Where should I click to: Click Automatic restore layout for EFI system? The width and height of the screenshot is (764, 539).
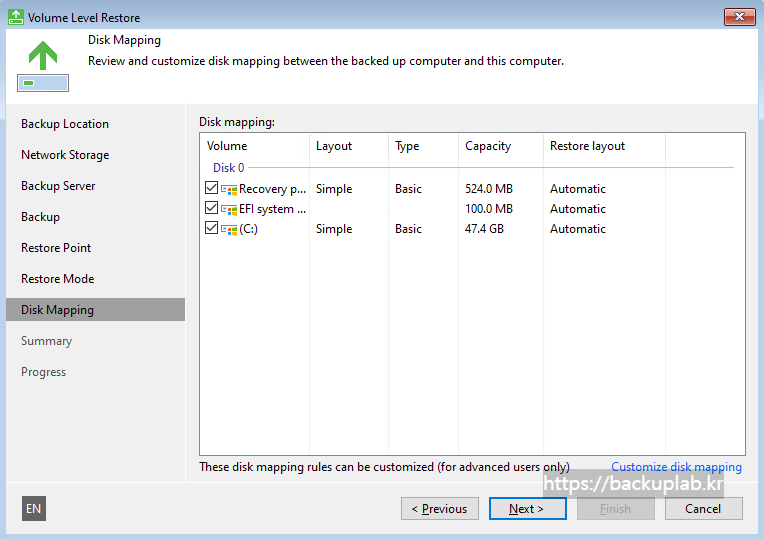point(578,209)
